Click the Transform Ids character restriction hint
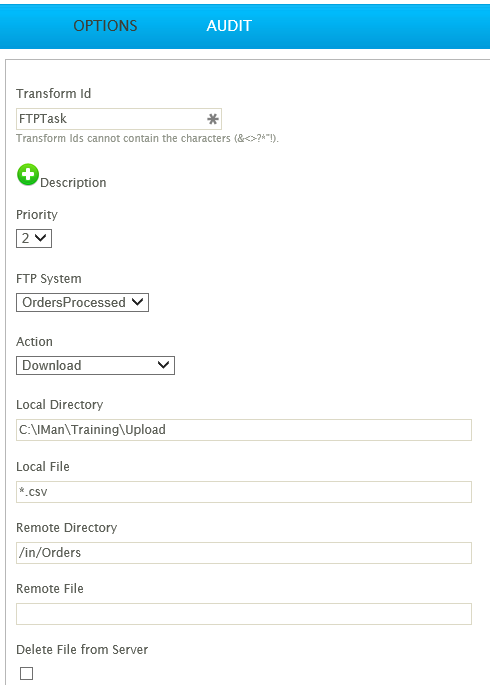Image resolution: width=490 pixels, height=685 pixels. point(147,138)
